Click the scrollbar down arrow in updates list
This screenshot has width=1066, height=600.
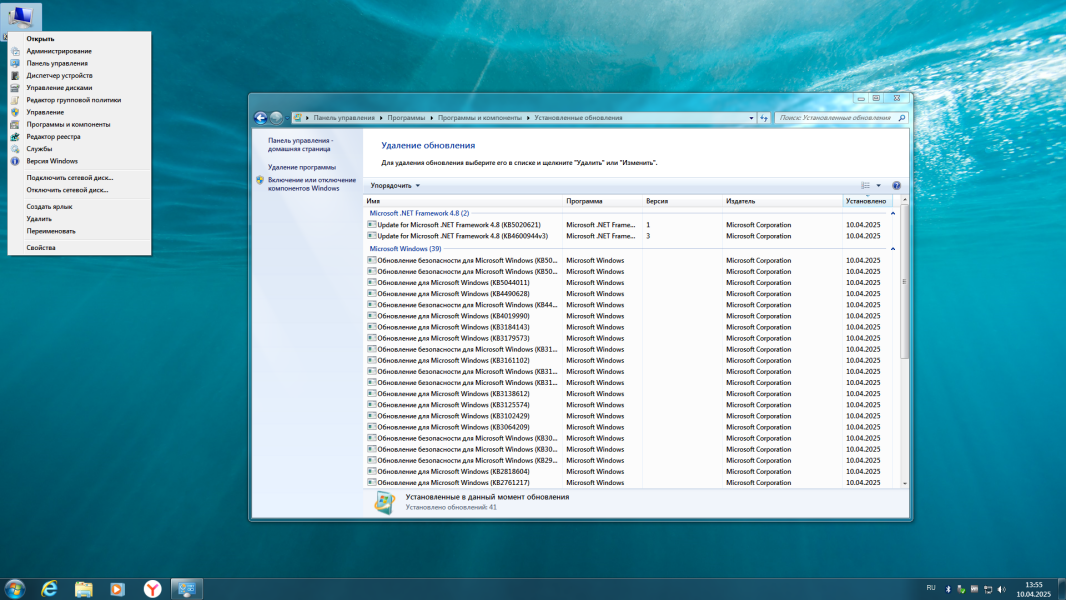pyautogui.click(x=904, y=483)
